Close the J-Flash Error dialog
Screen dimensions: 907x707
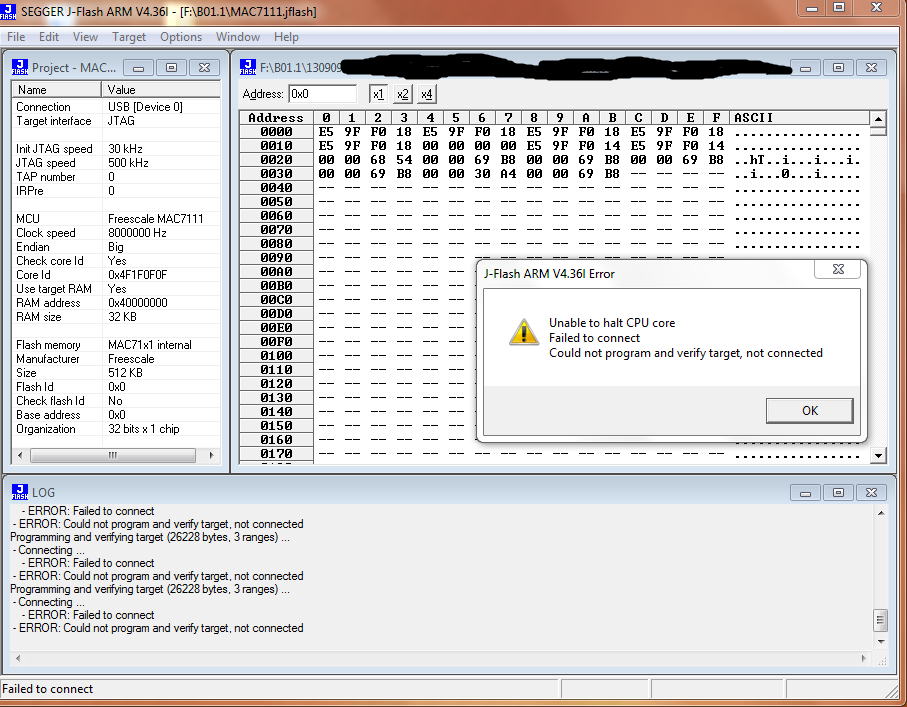point(838,269)
